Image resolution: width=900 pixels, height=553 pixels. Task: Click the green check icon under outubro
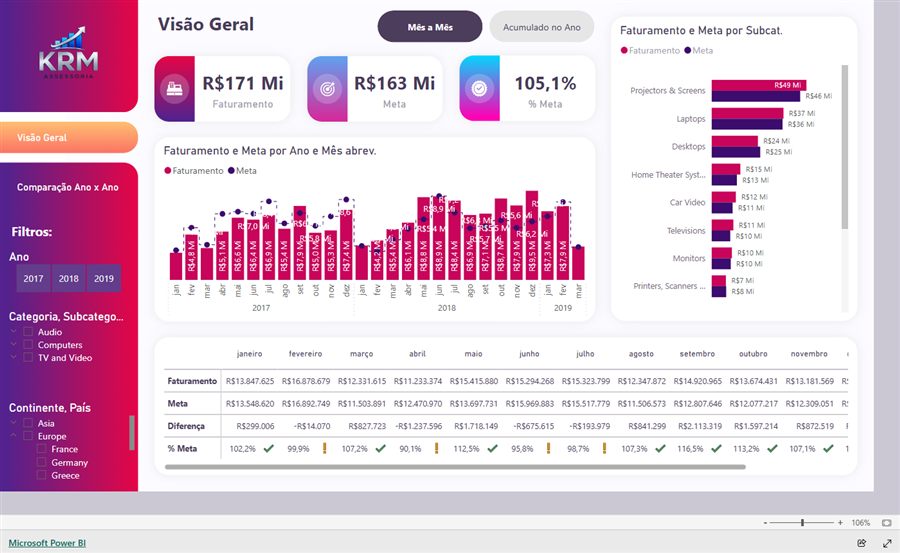click(772, 448)
